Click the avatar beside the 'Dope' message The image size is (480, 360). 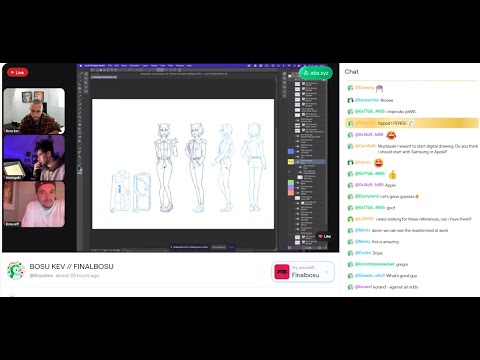pyautogui.click(x=350, y=253)
